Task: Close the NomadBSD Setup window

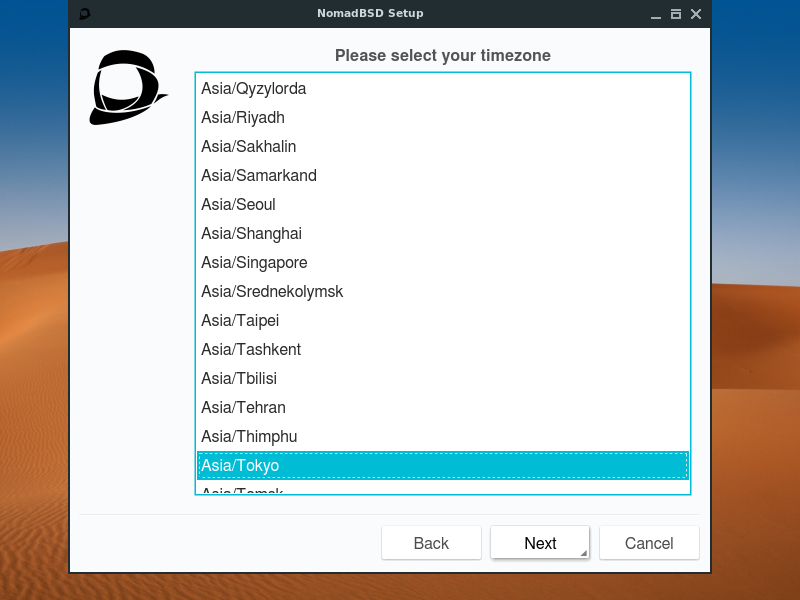Action: point(696,14)
